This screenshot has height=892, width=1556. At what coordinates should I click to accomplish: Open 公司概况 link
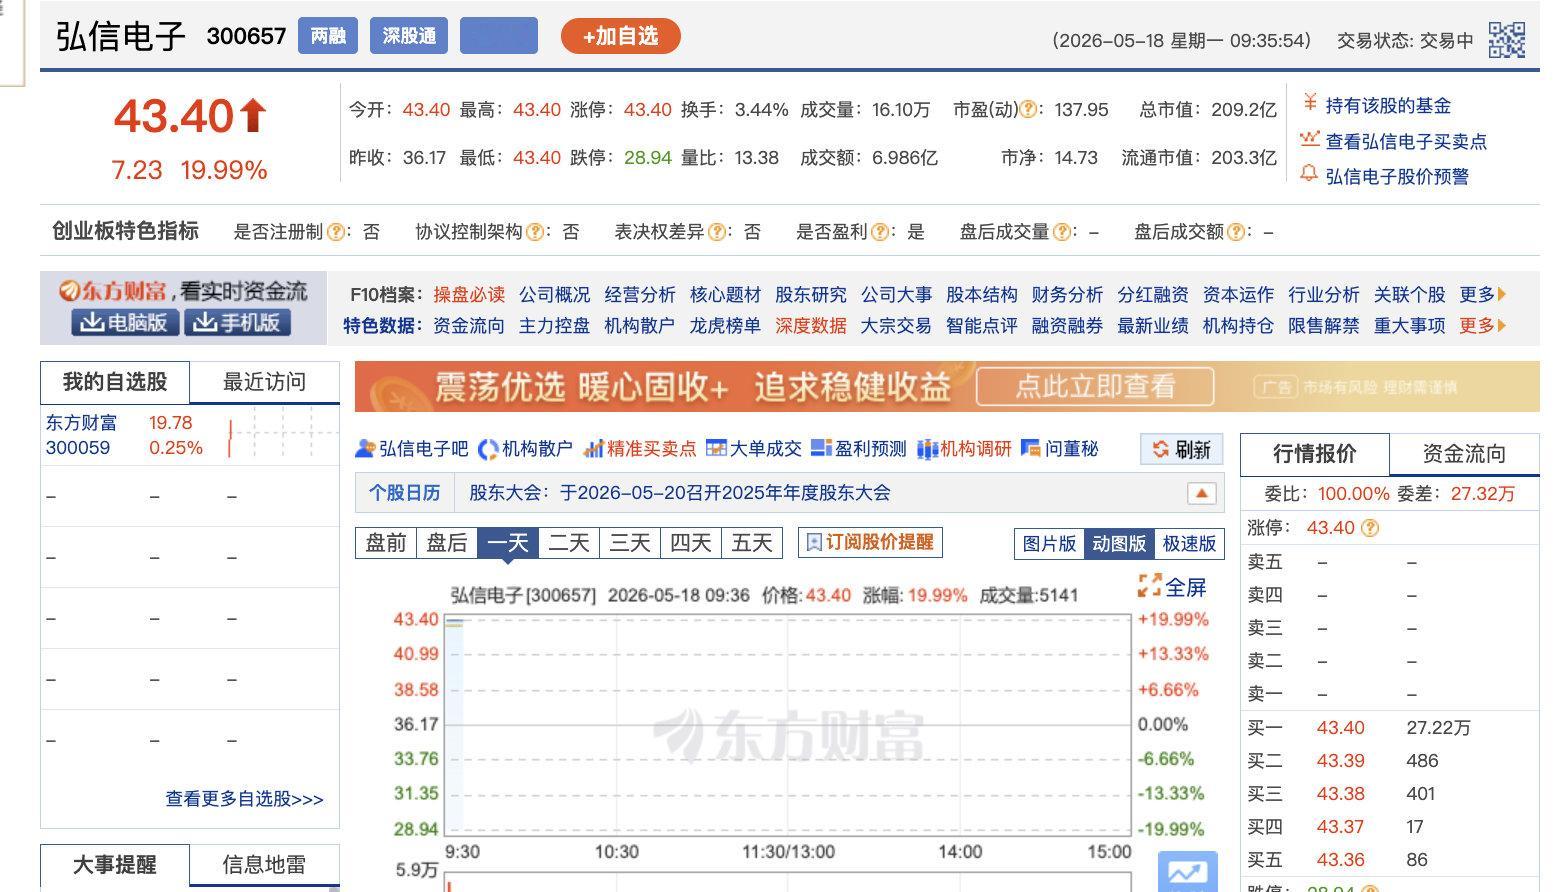(x=554, y=295)
